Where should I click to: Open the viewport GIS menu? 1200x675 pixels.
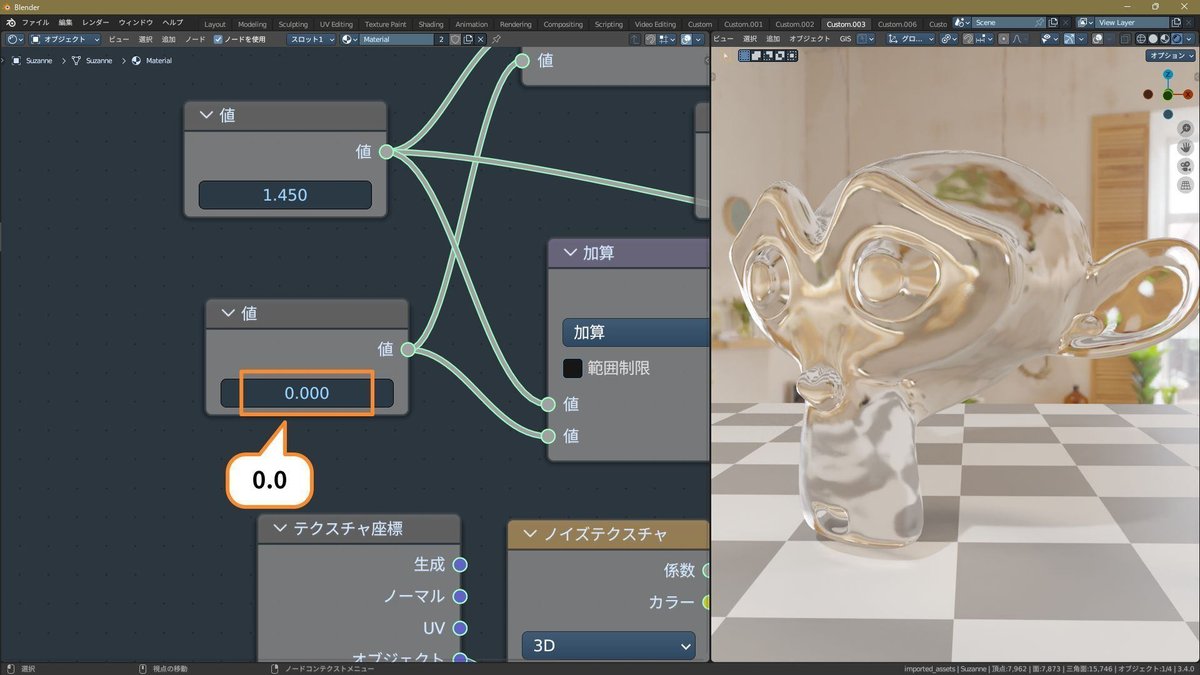845,39
